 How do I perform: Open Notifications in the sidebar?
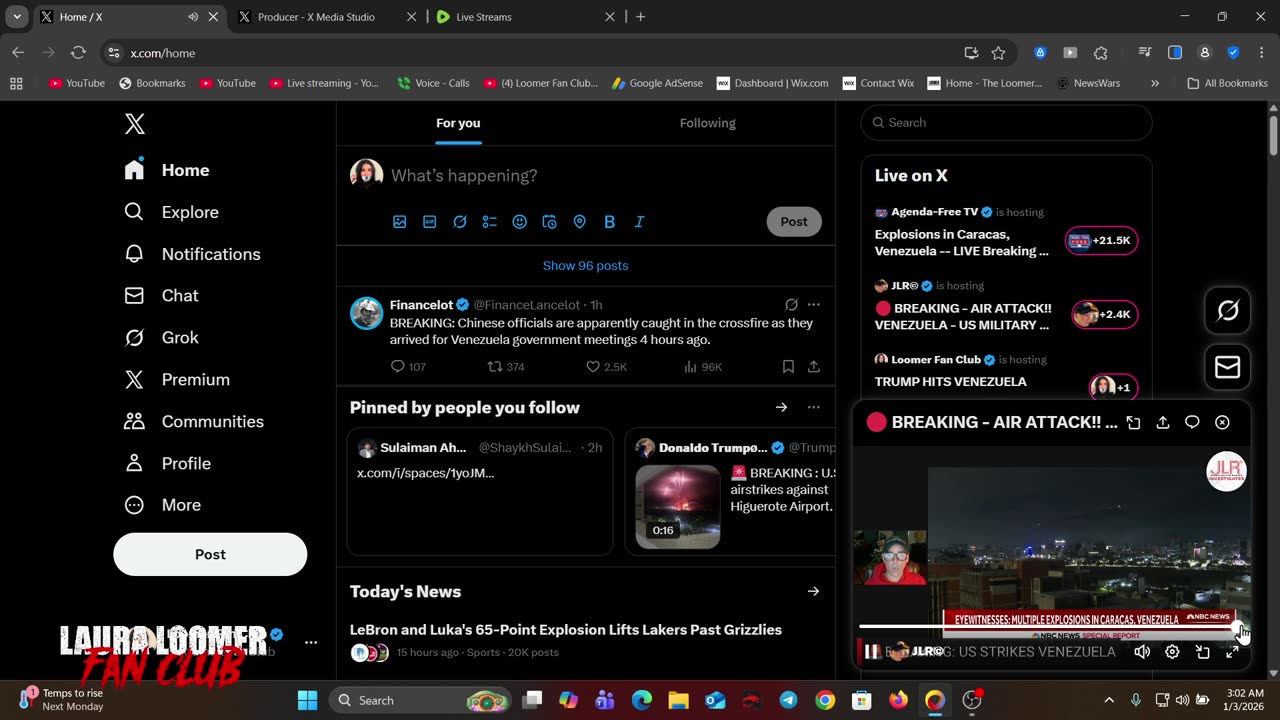(x=192, y=254)
